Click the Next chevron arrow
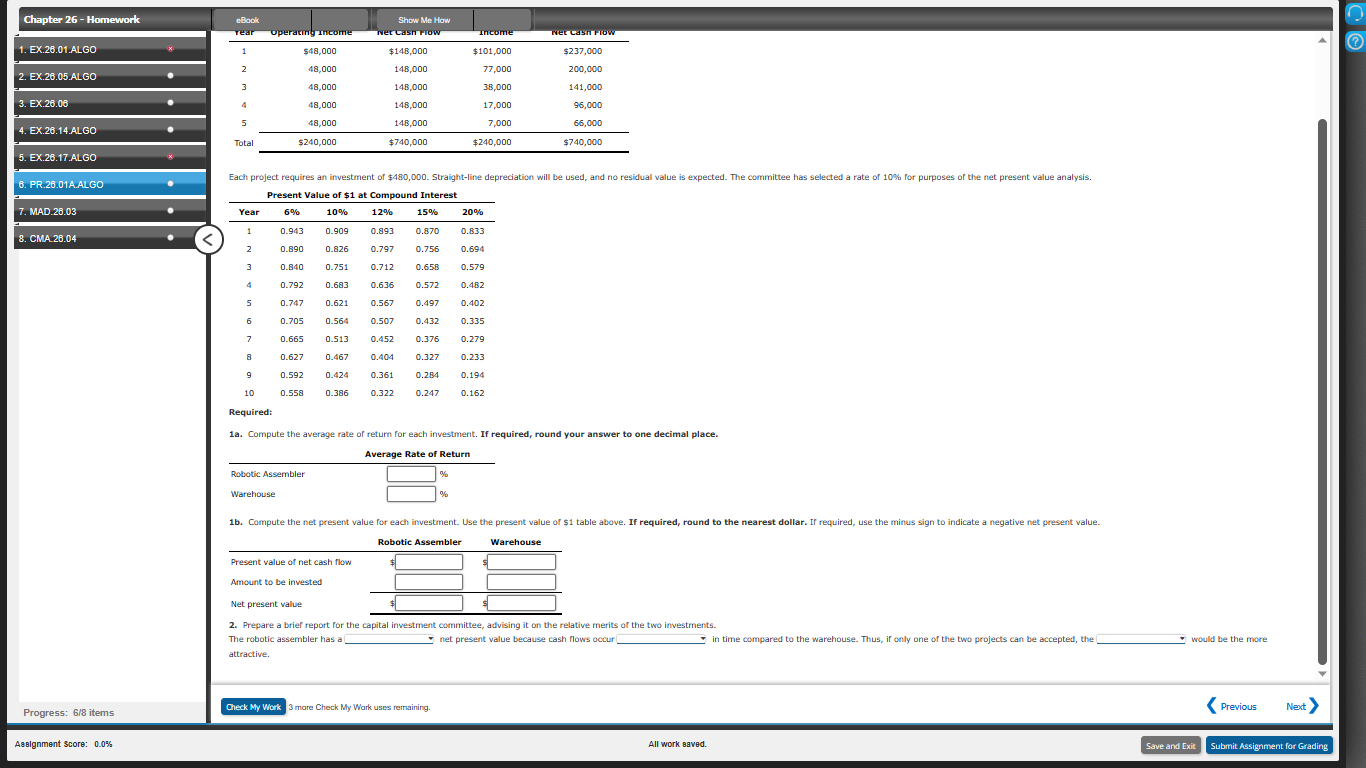 [x=1314, y=706]
